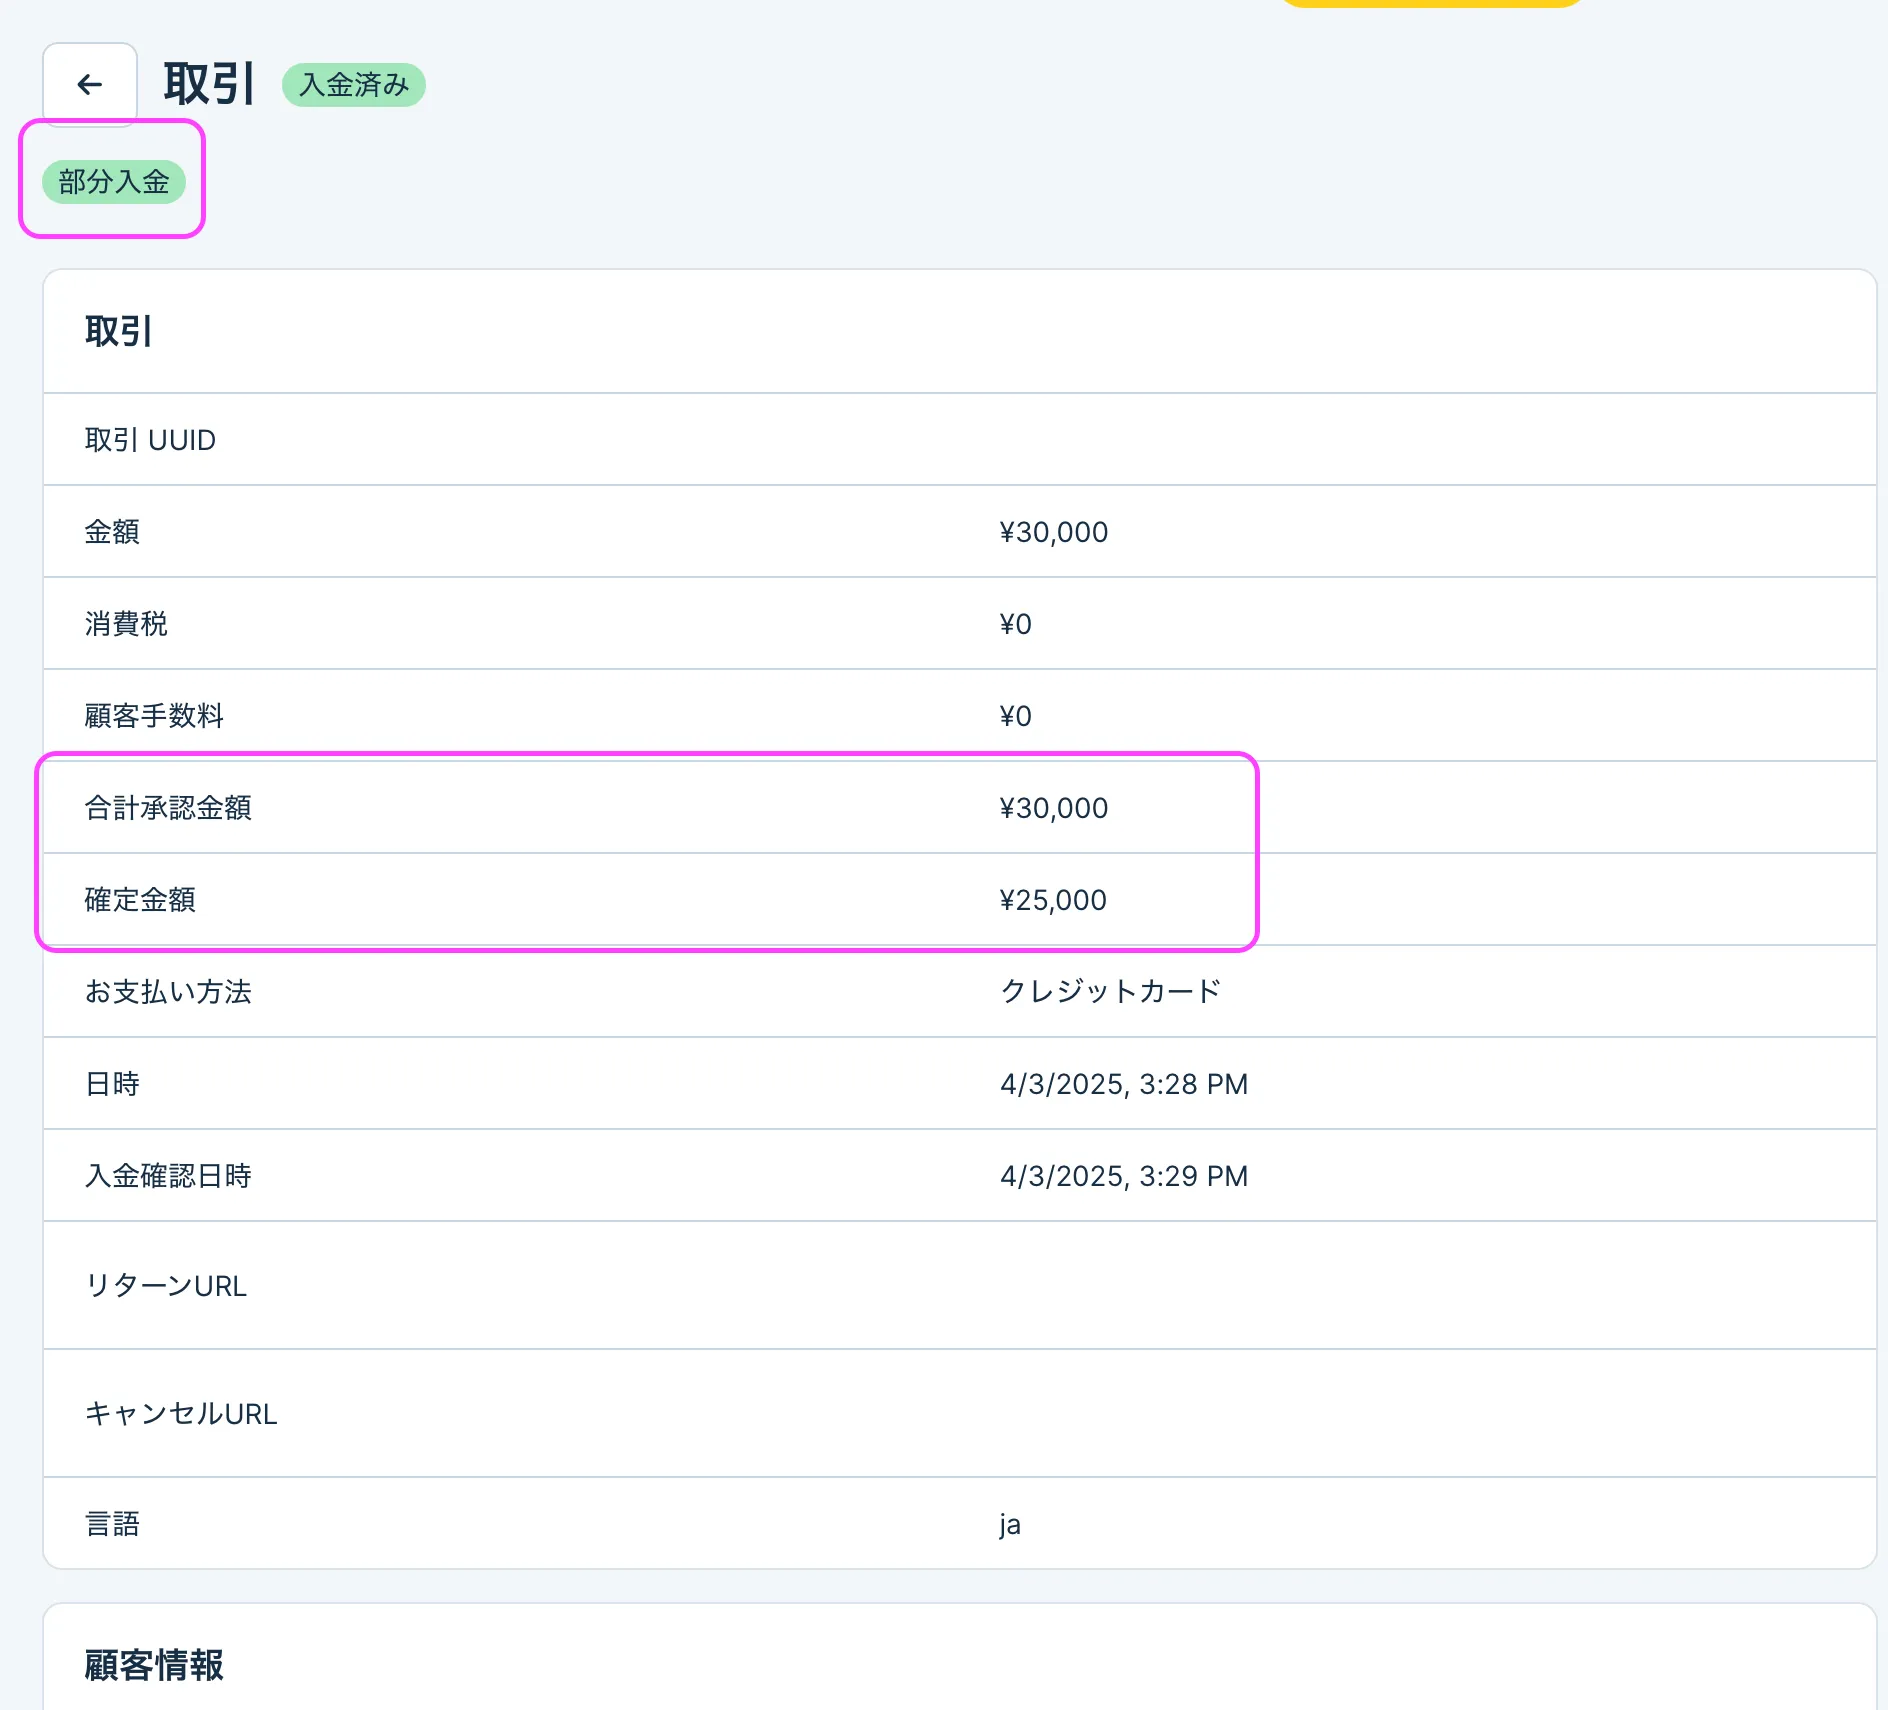Screen dimensions: 1888x1710
Task: Select the 取引 UUID row label
Action: pos(150,440)
